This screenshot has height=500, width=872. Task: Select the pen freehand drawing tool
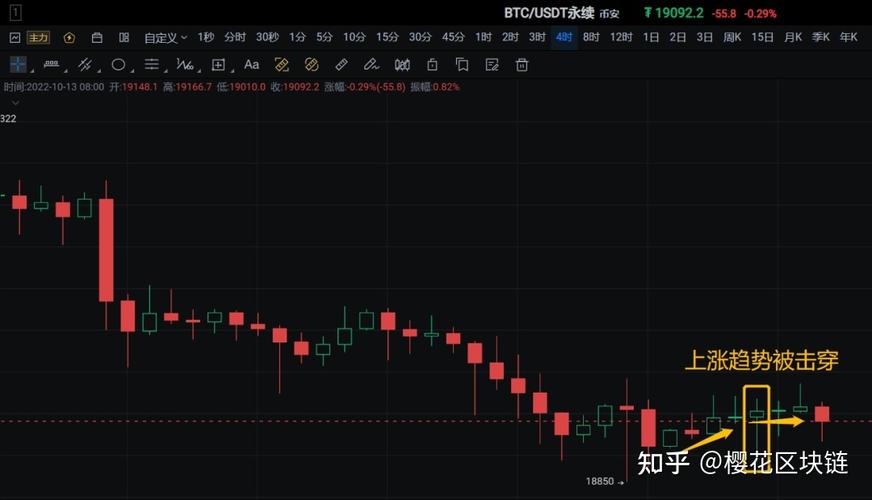click(x=371, y=65)
